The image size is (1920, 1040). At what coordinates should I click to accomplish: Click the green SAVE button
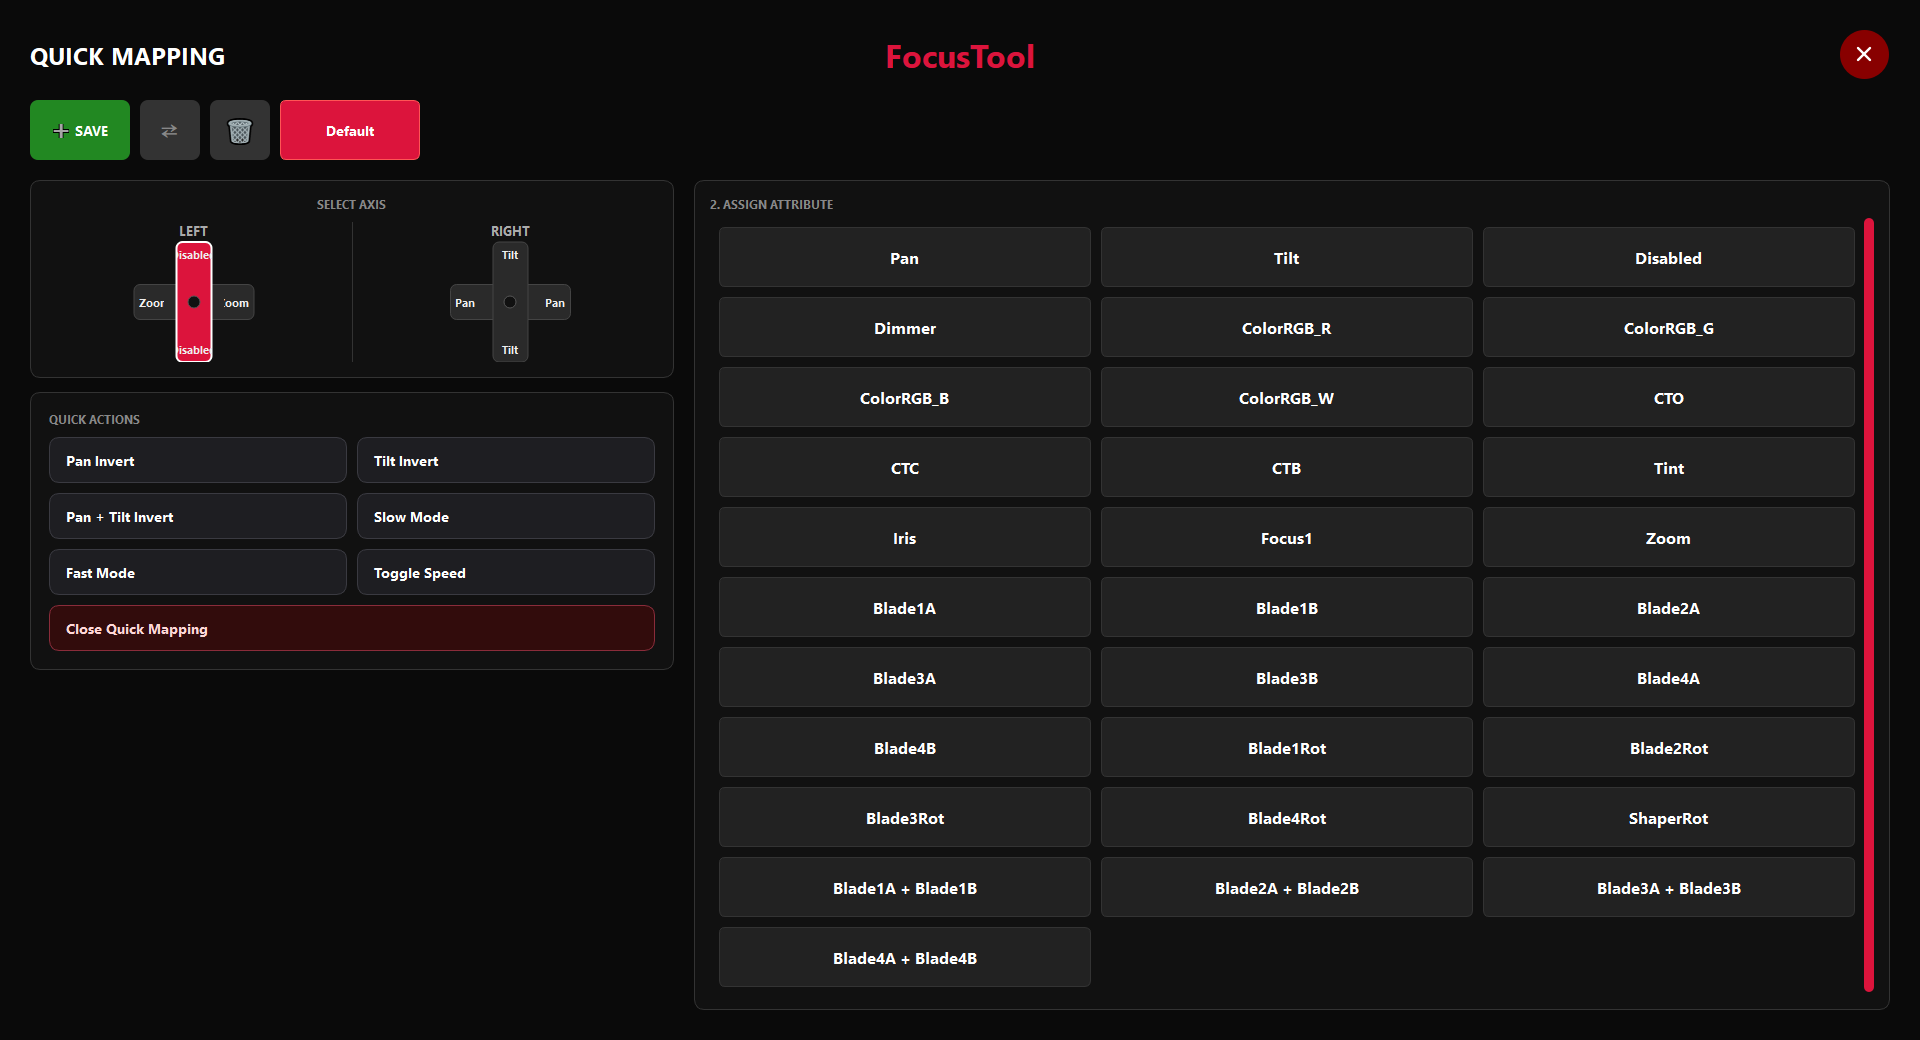point(80,130)
